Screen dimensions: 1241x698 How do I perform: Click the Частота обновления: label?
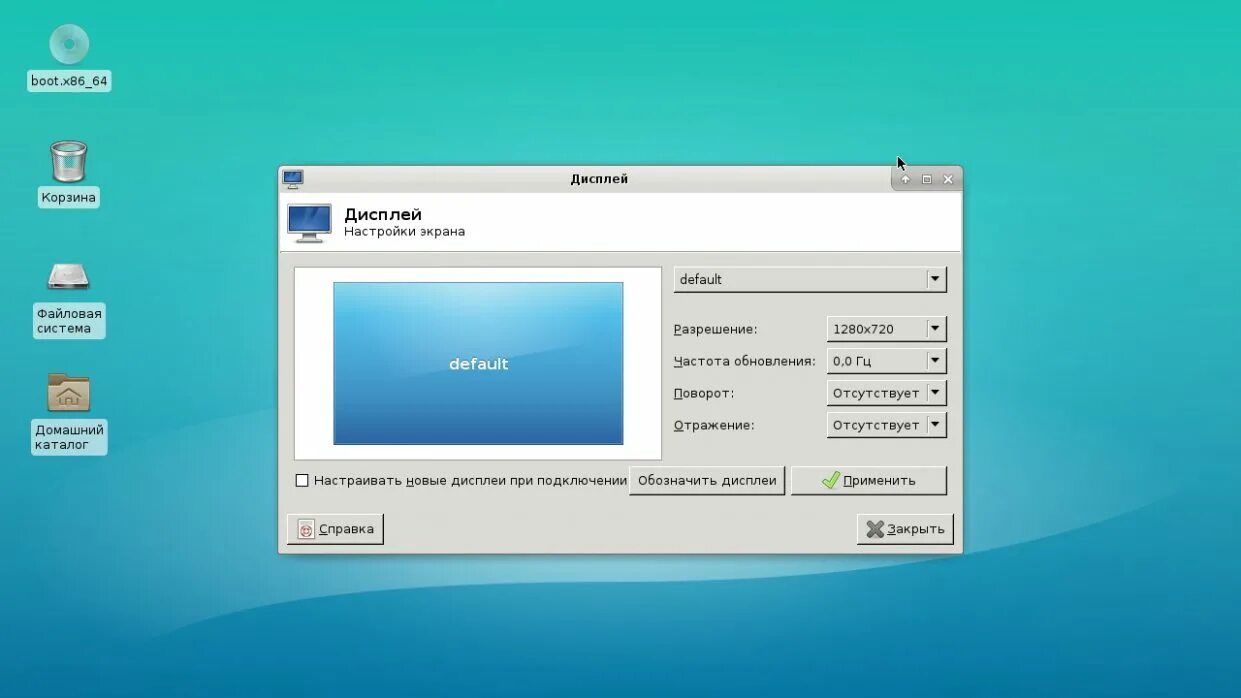point(744,361)
